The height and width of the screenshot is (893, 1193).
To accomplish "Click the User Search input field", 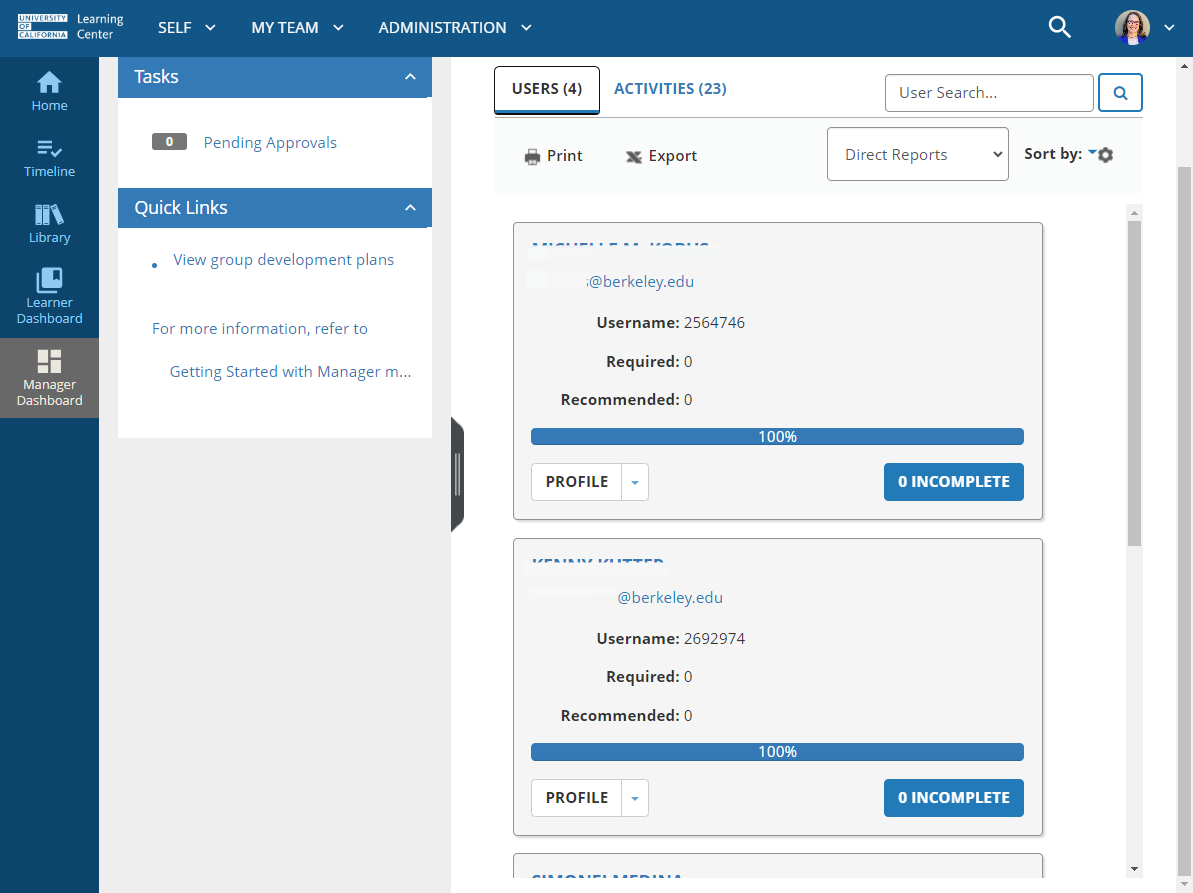I will click(x=989, y=93).
